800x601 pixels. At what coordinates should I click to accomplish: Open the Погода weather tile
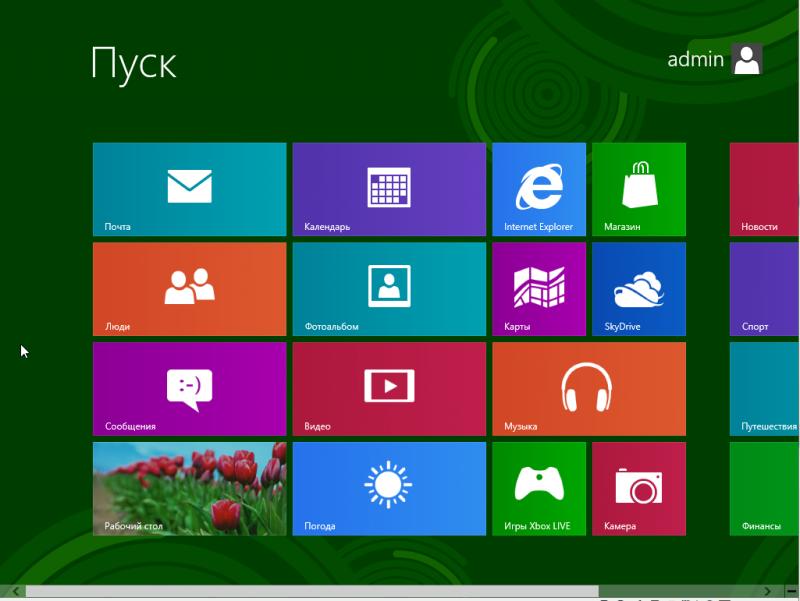click(x=389, y=489)
